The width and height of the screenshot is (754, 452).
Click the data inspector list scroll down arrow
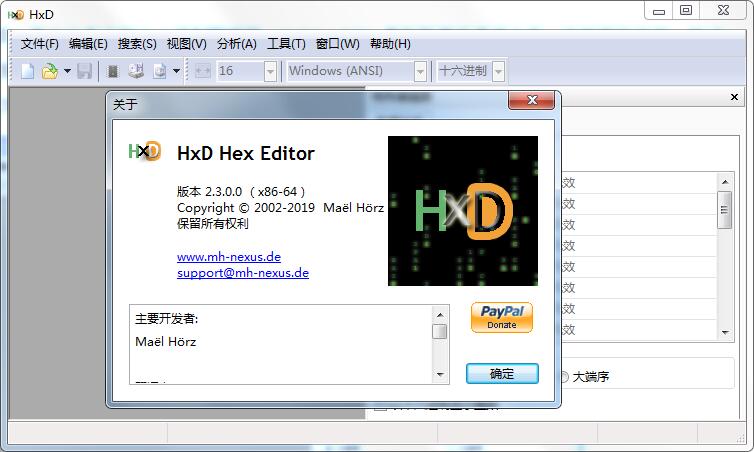point(725,332)
